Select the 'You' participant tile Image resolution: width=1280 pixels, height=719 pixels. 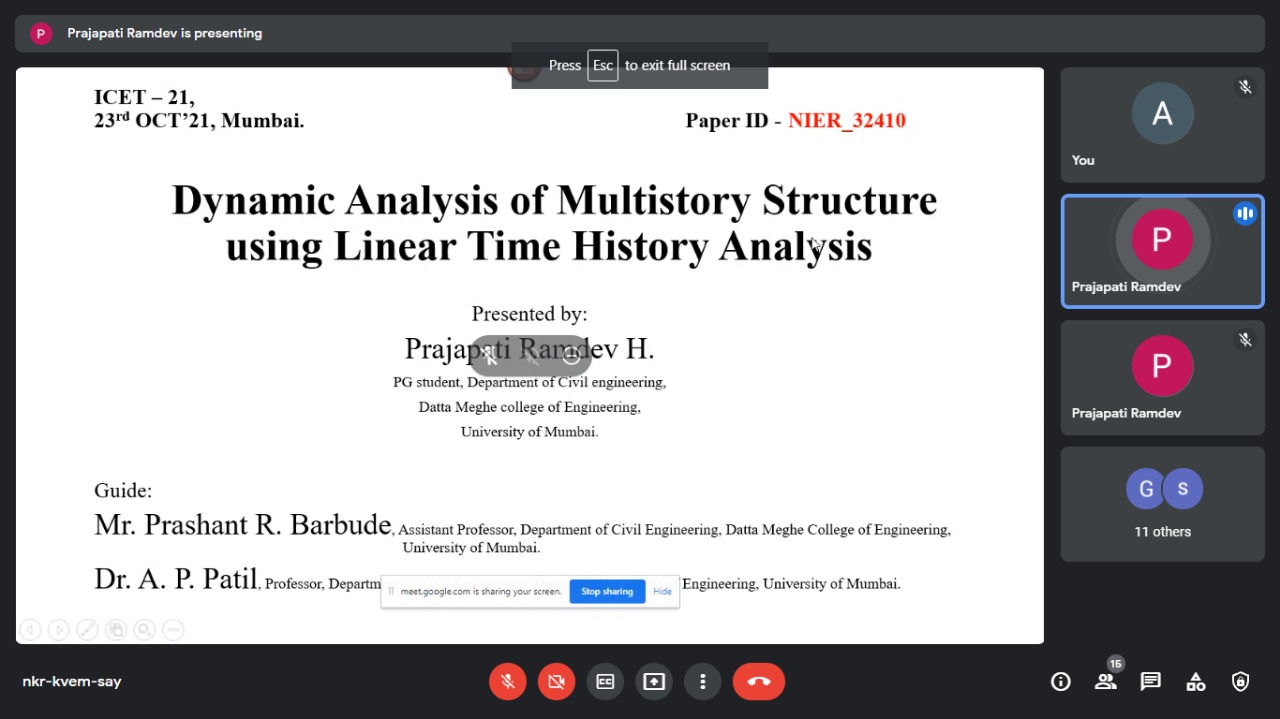pyautogui.click(x=1162, y=125)
